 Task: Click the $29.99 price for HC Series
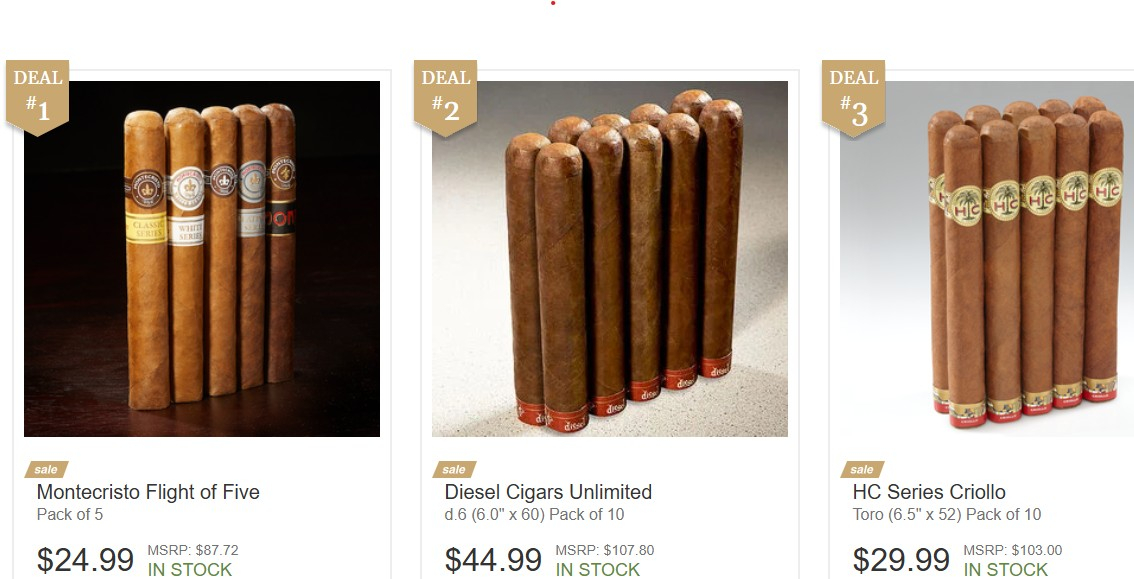(x=901, y=560)
